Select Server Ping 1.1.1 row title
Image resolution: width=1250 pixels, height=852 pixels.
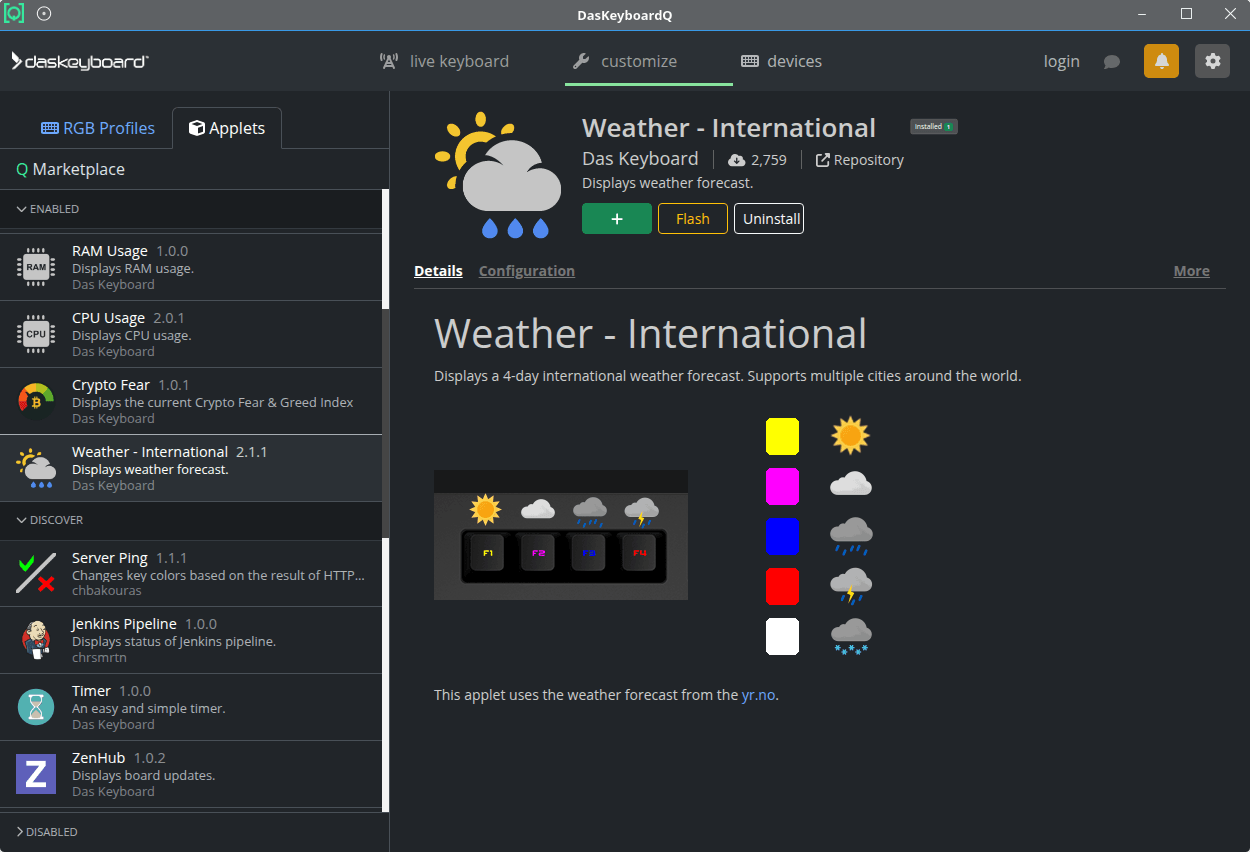pos(130,558)
